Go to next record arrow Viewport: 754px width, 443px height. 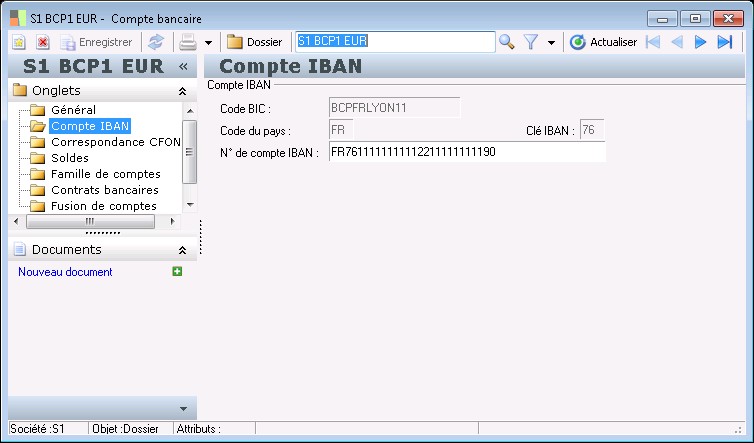click(700, 42)
